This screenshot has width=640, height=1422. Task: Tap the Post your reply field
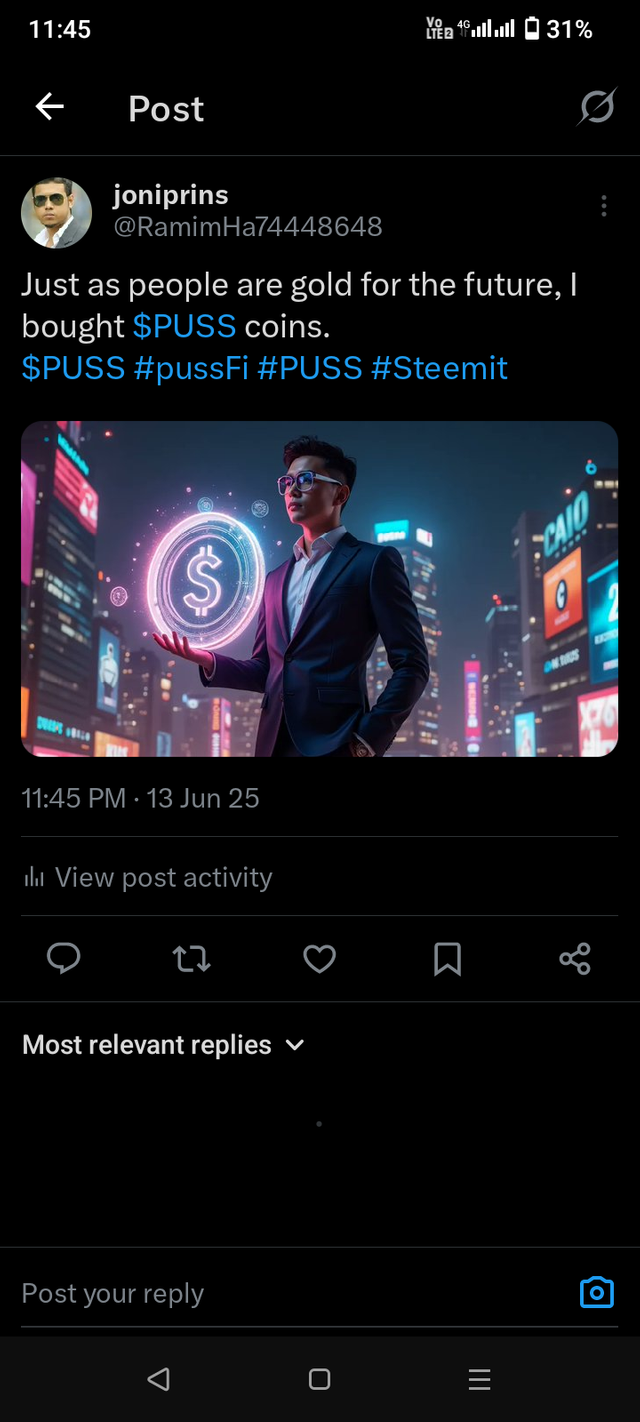280,1293
